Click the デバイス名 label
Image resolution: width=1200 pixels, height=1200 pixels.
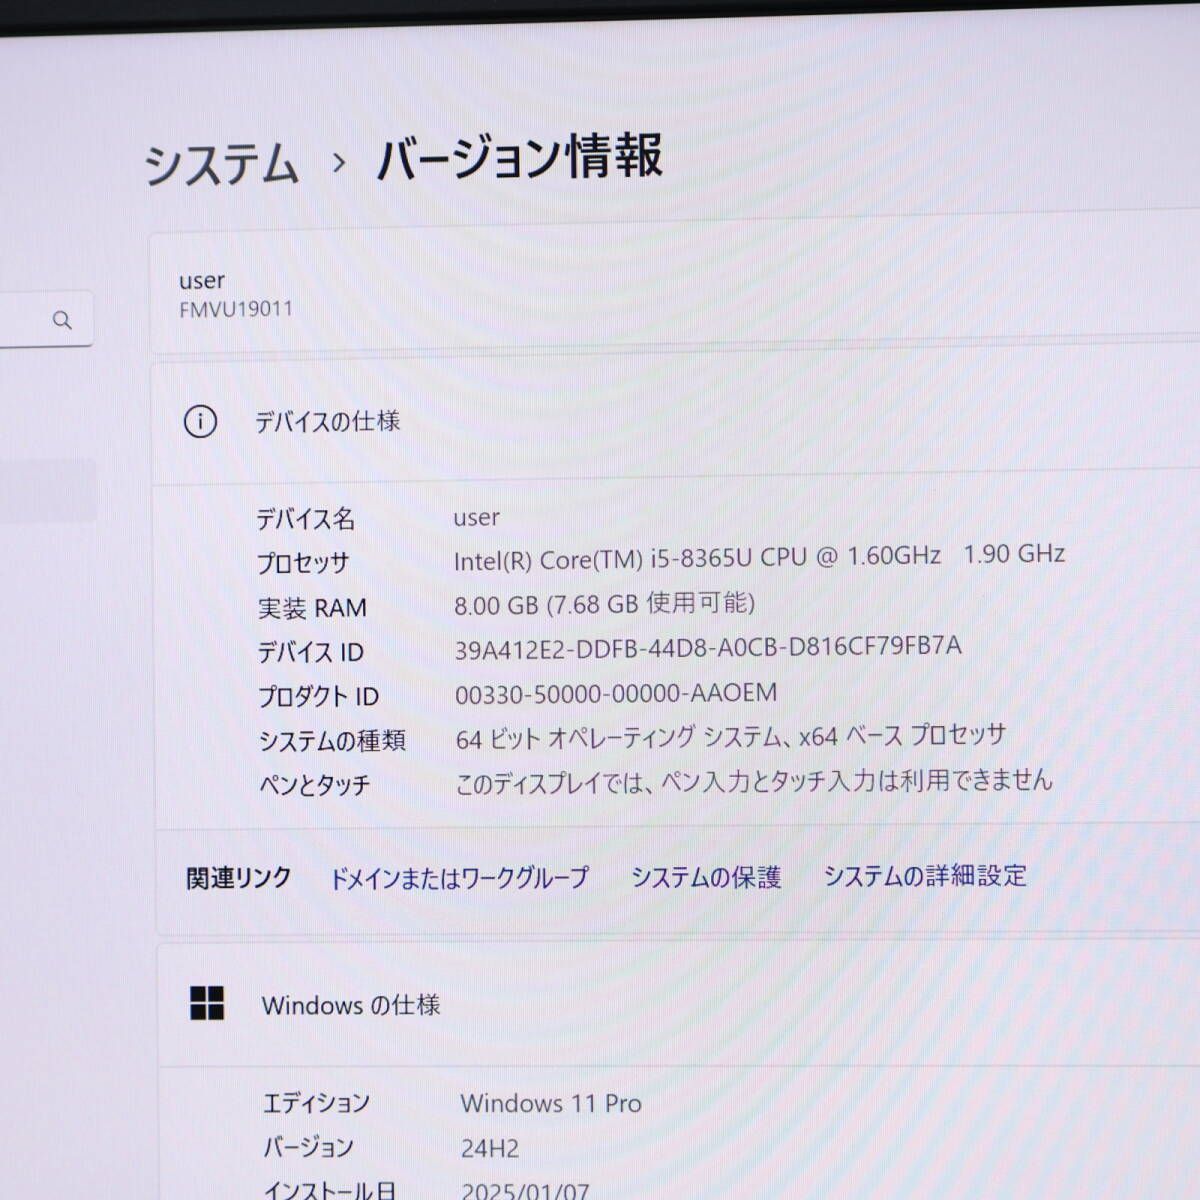(305, 518)
